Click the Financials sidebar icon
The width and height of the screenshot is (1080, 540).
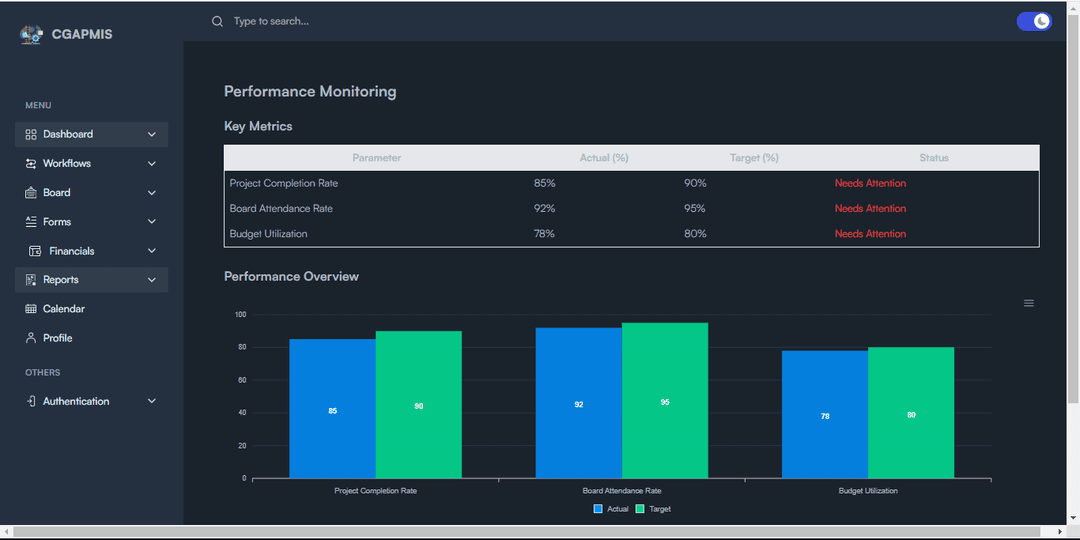pyautogui.click(x=36, y=251)
